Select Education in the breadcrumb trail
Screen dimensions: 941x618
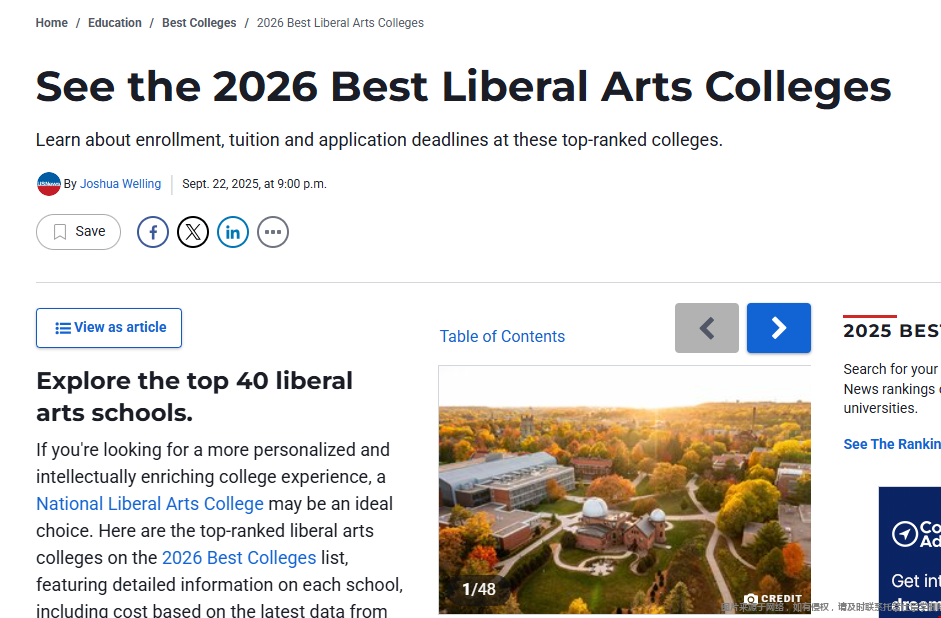point(114,22)
